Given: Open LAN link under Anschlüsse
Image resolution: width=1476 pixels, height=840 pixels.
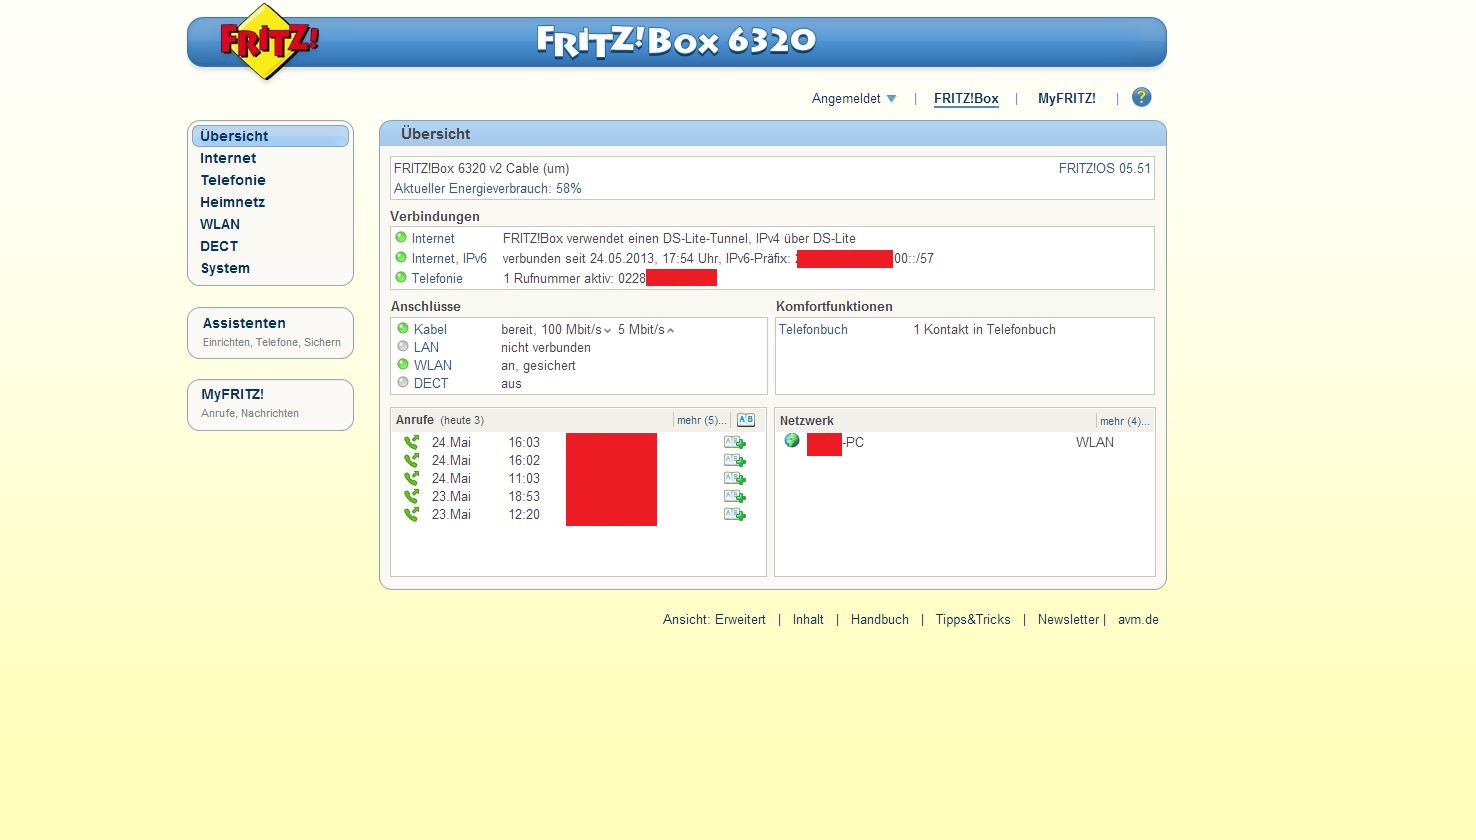Looking at the screenshot, I should [426, 347].
